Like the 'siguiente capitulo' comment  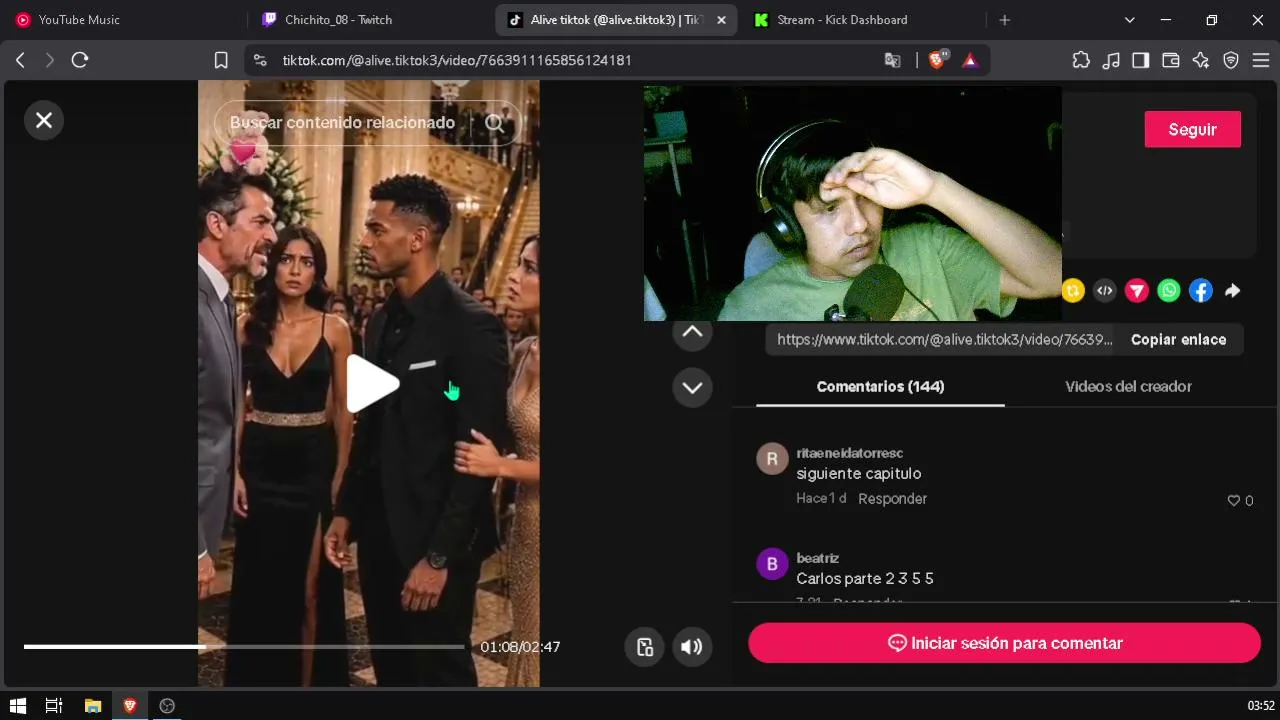click(1234, 501)
